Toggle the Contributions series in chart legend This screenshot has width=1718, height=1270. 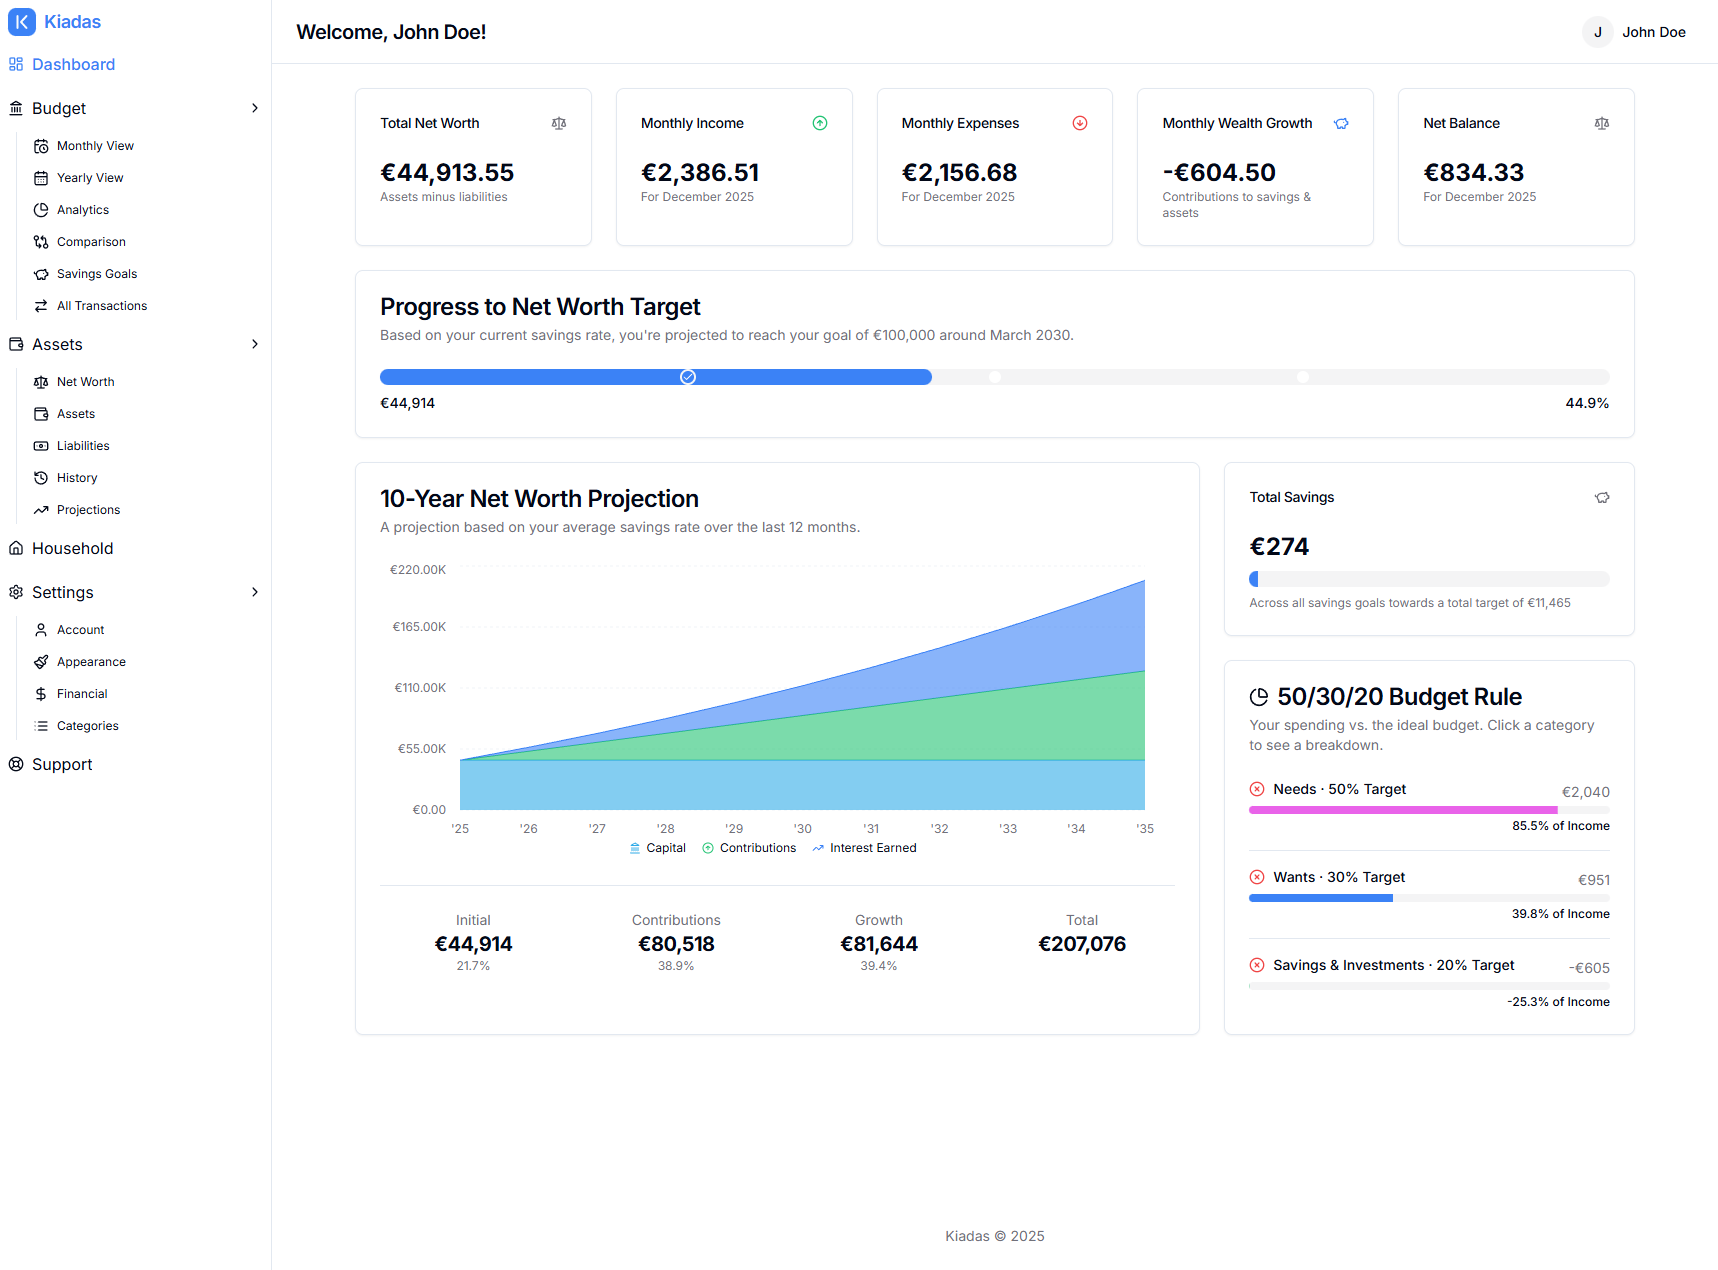coord(749,848)
